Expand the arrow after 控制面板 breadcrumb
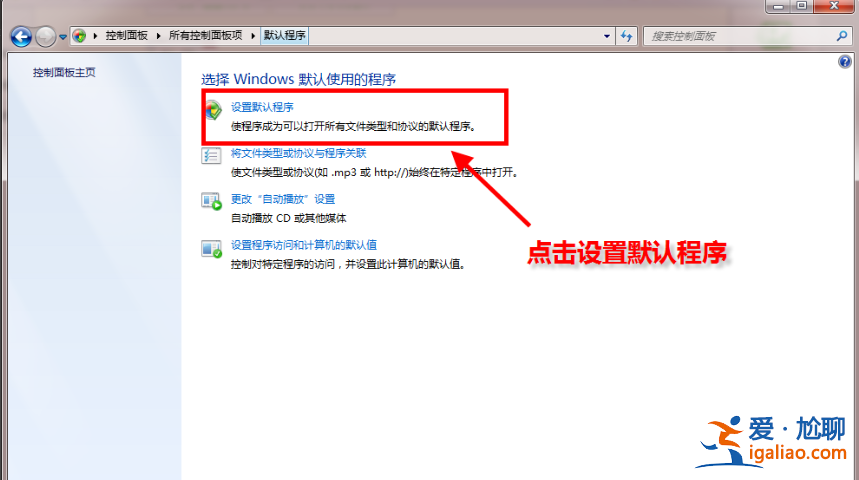The image size is (859, 480). (x=158, y=36)
